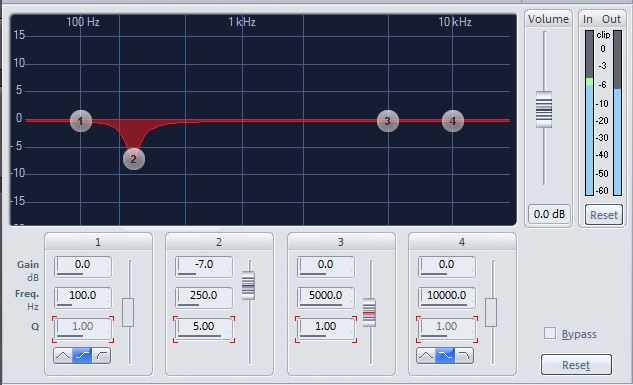Click the Out level meter bar
This screenshot has width=633, height=385.
[617, 113]
